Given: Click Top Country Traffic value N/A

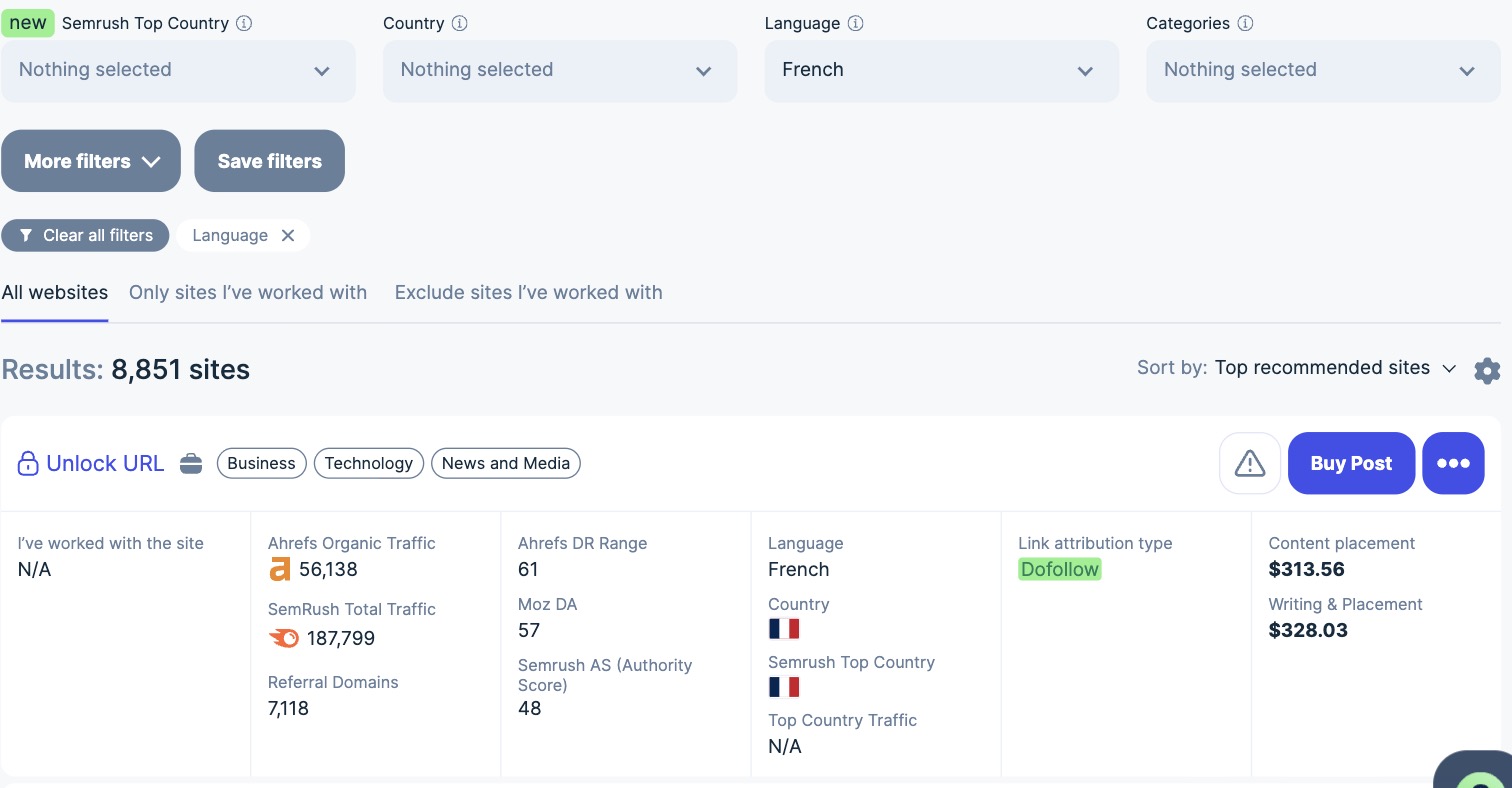Looking at the screenshot, I should coord(785,747).
